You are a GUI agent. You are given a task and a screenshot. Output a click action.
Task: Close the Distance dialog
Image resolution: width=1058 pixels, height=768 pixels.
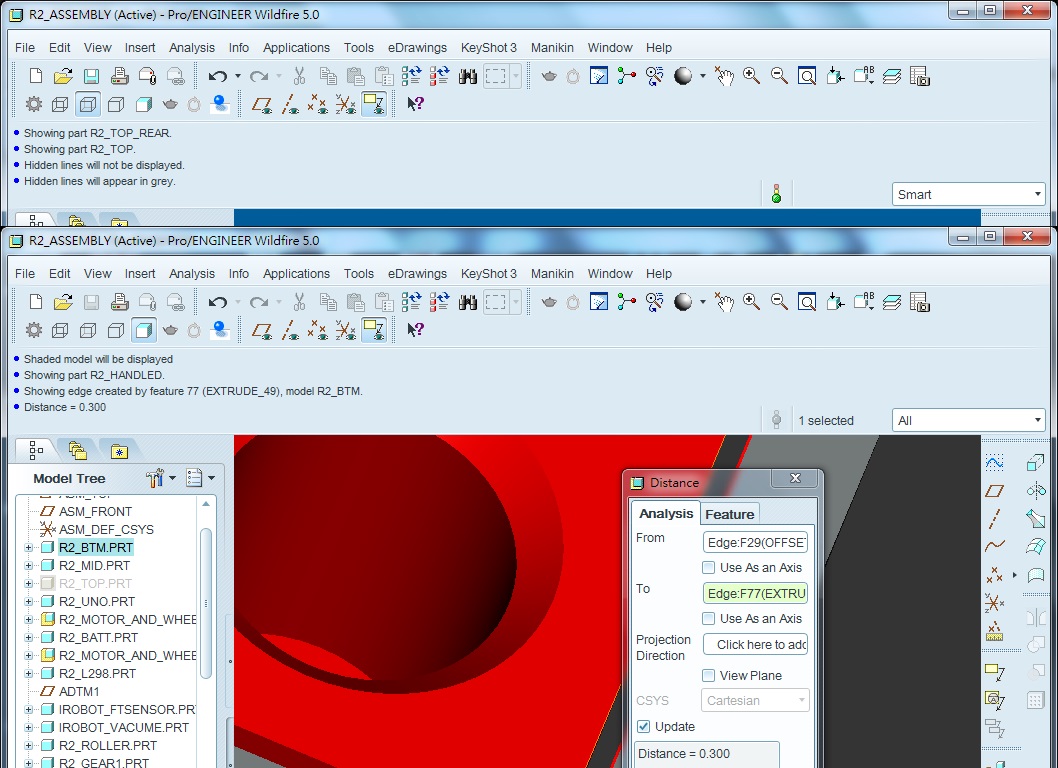click(x=796, y=478)
